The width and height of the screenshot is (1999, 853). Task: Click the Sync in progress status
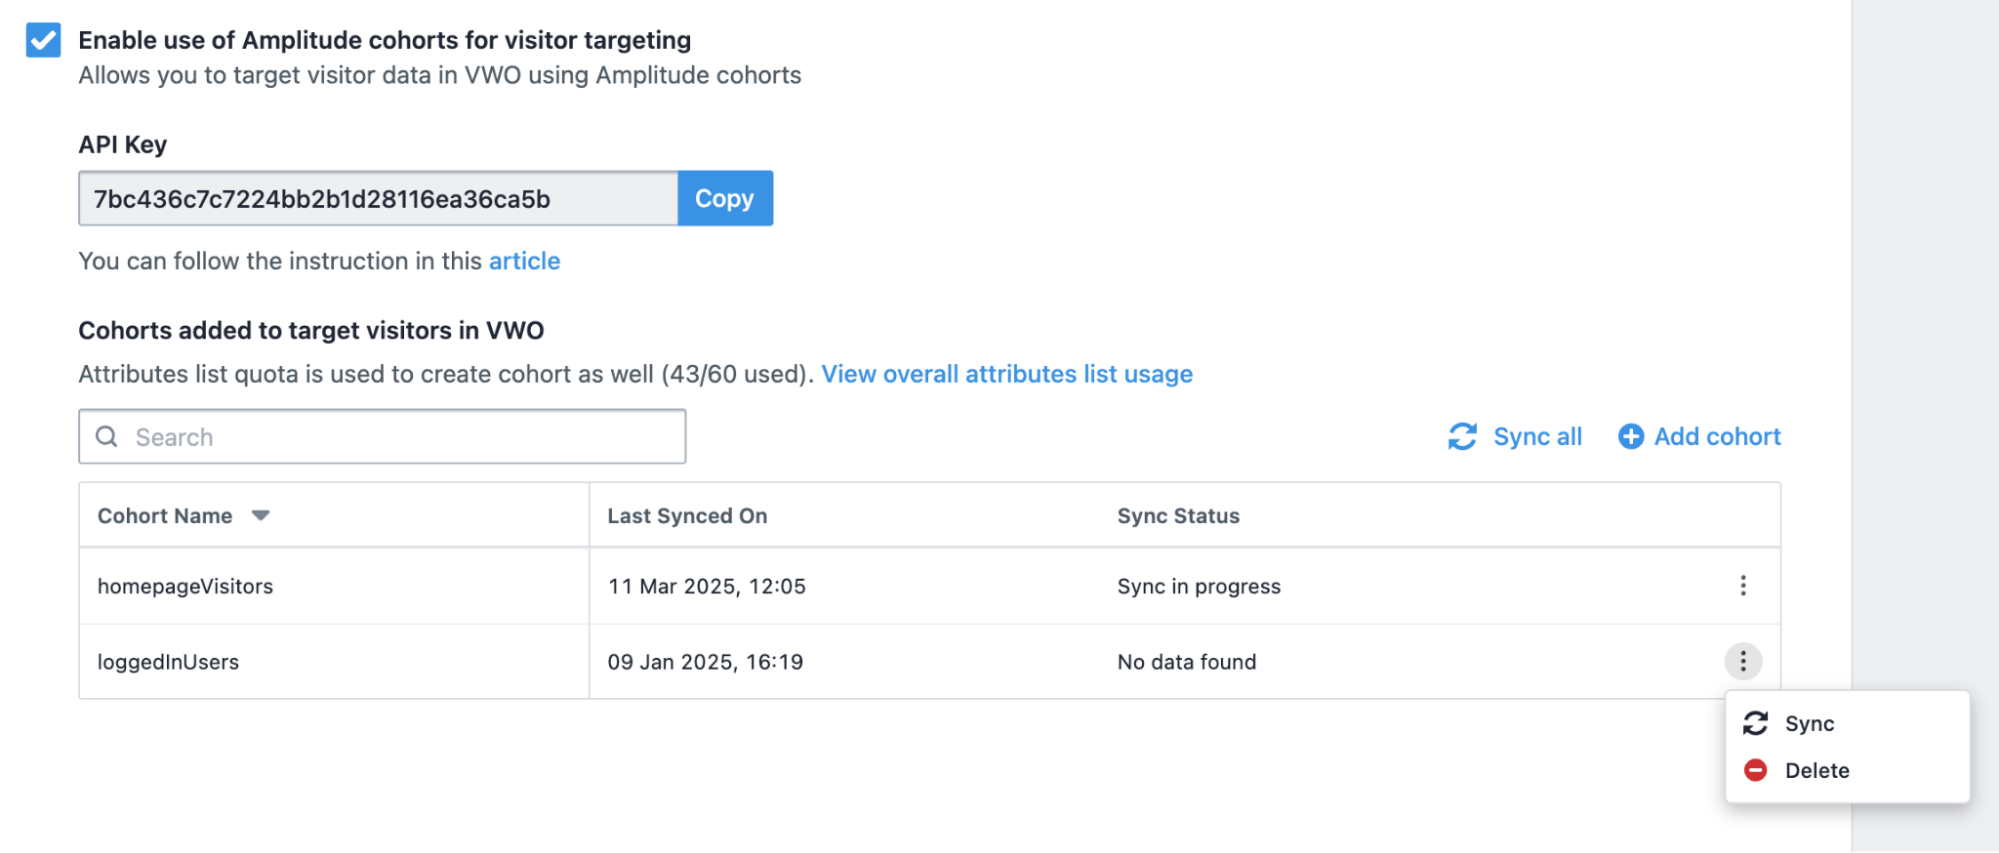tap(1199, 586)
